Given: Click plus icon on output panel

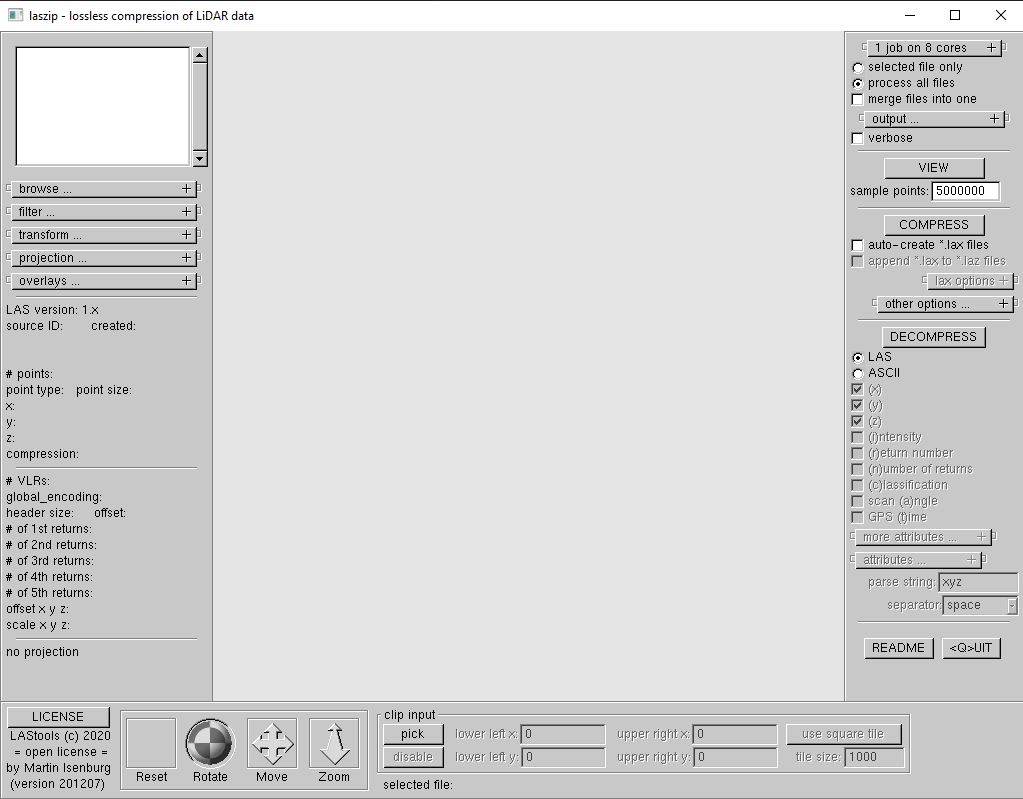Looking at the screenshot, I should pyautogui.click(x=994, y=119).
